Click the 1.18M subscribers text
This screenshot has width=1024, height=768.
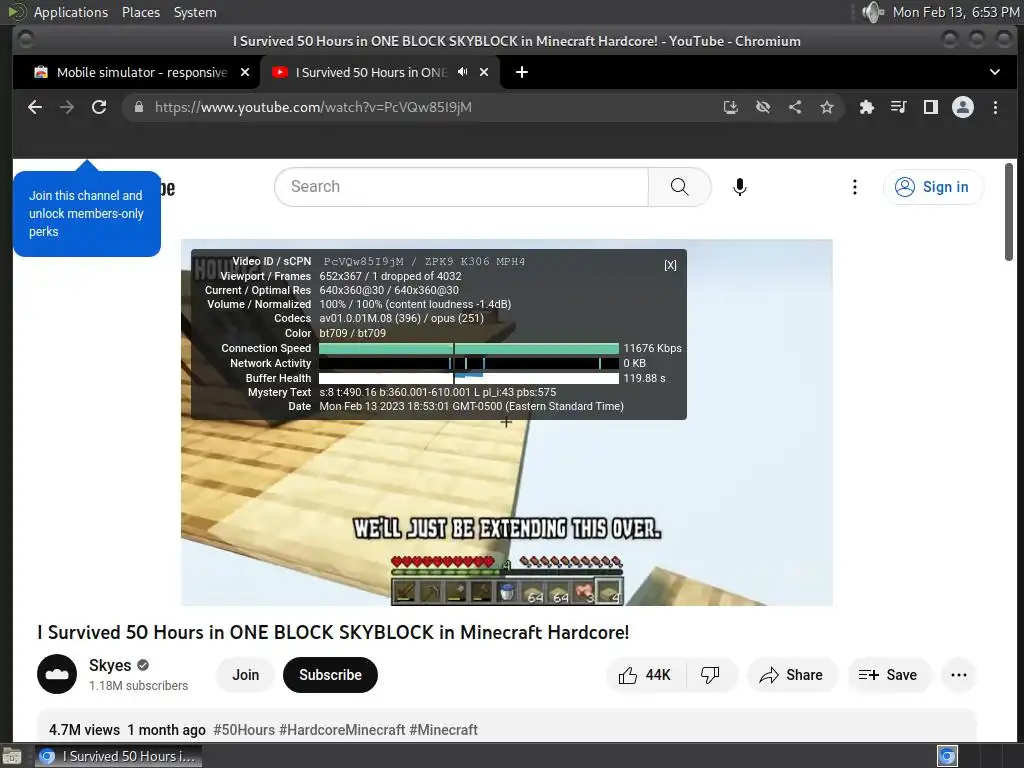(x=138, y=686)
